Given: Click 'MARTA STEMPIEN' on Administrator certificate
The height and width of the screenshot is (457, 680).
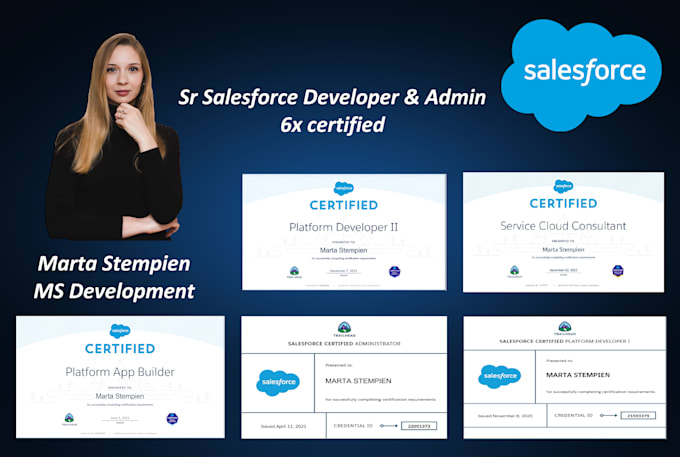Looking at the screenshot, I should [358, 381].
